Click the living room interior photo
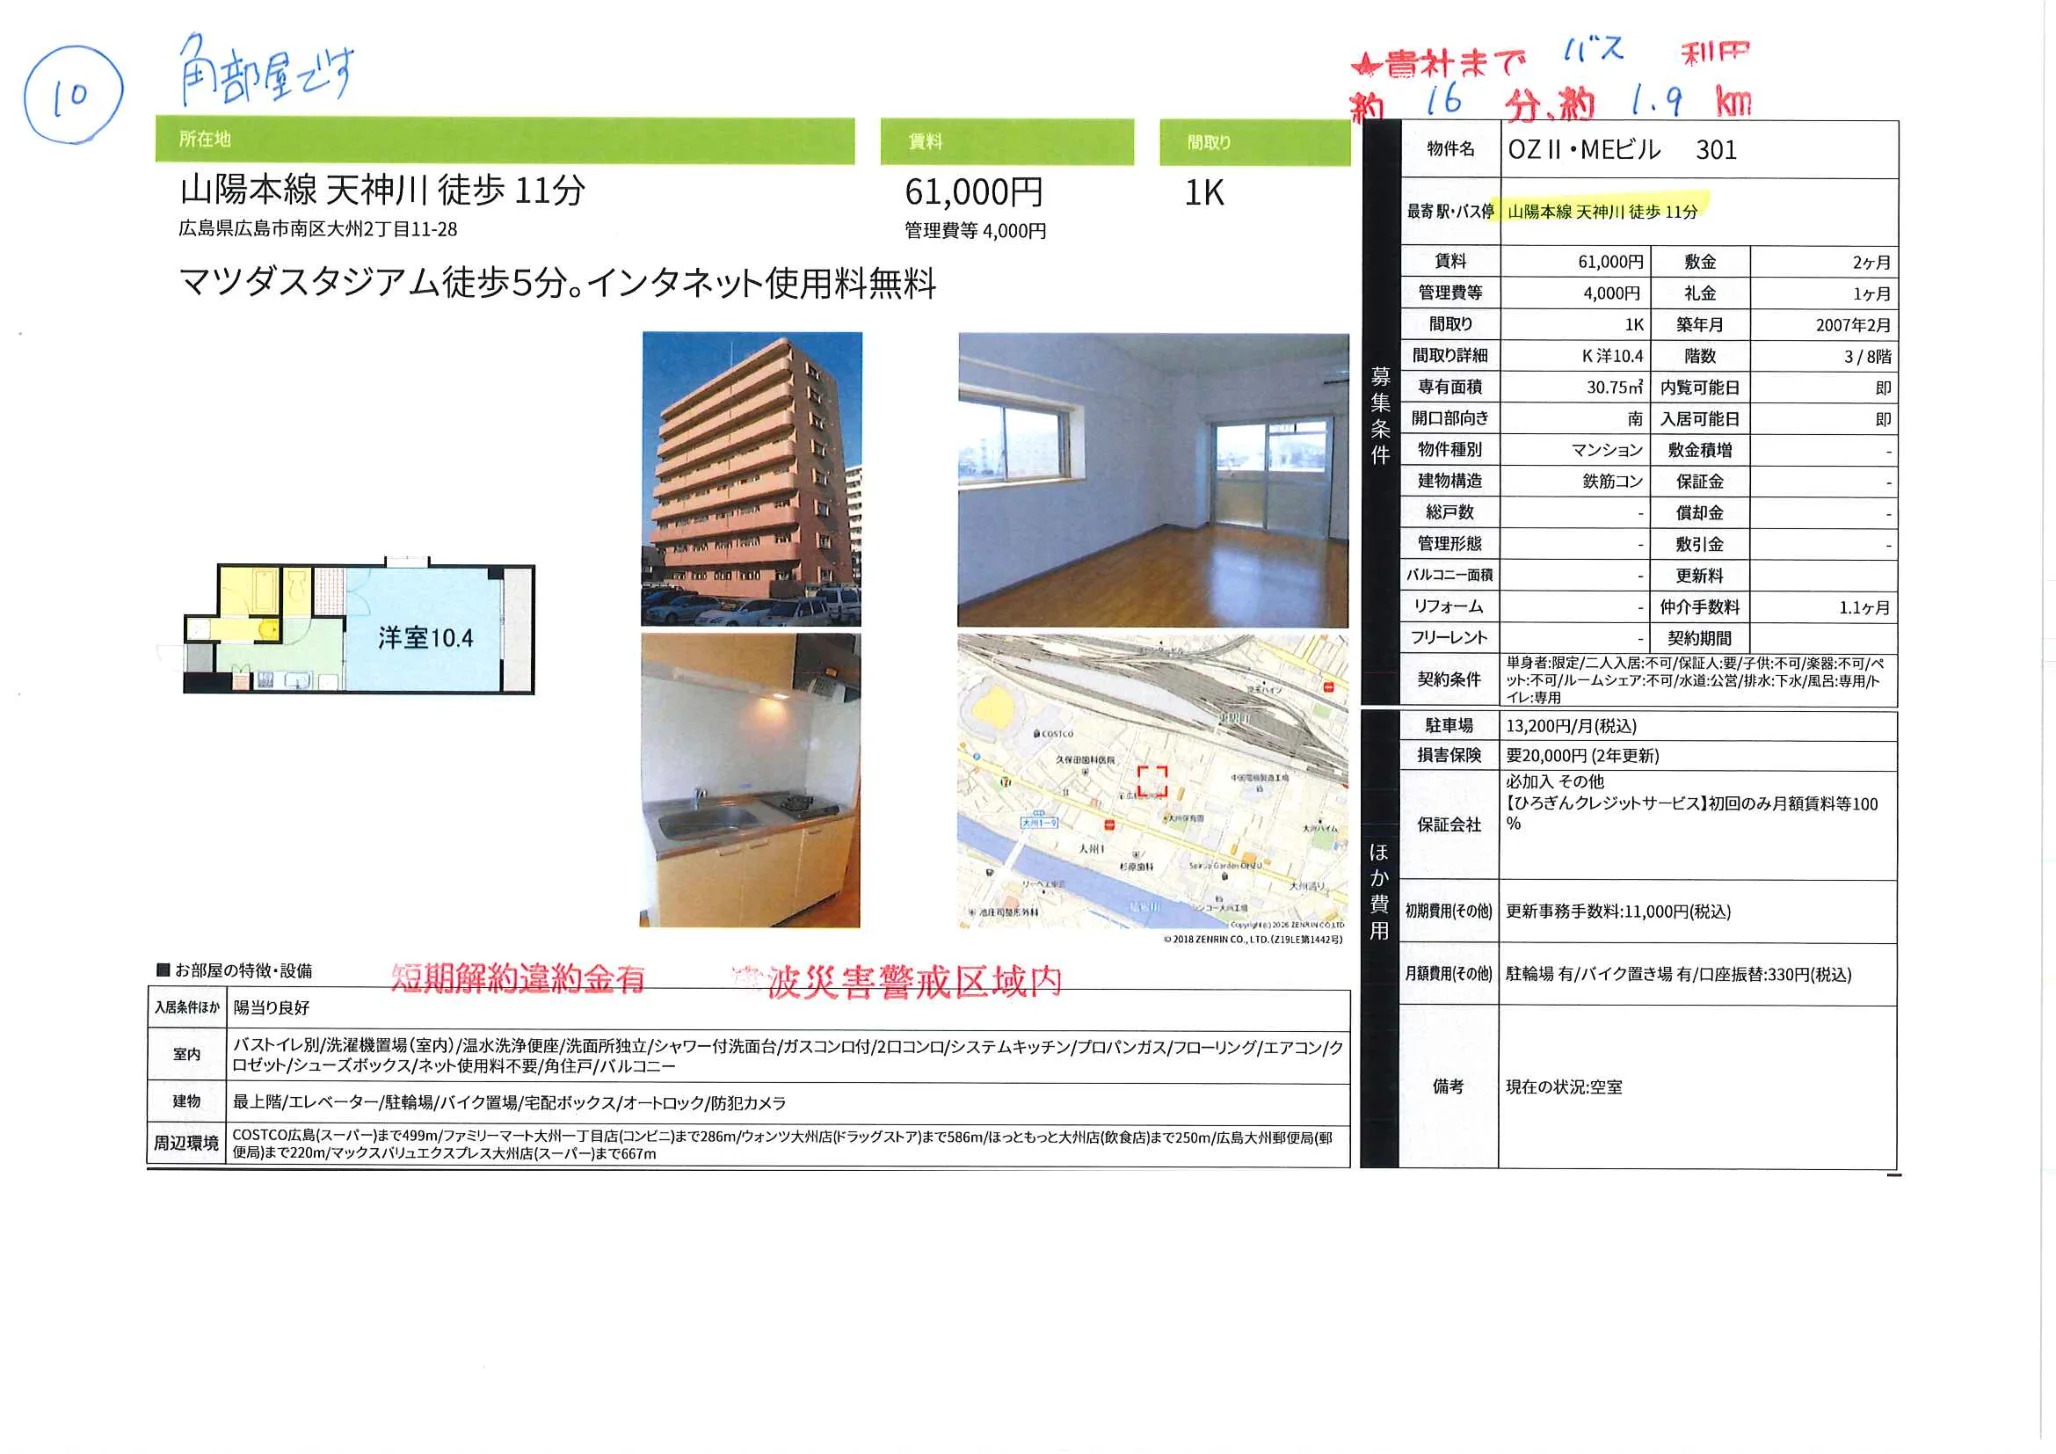This screenshot has width=2056, height=1454. (x=1152, y=480)
